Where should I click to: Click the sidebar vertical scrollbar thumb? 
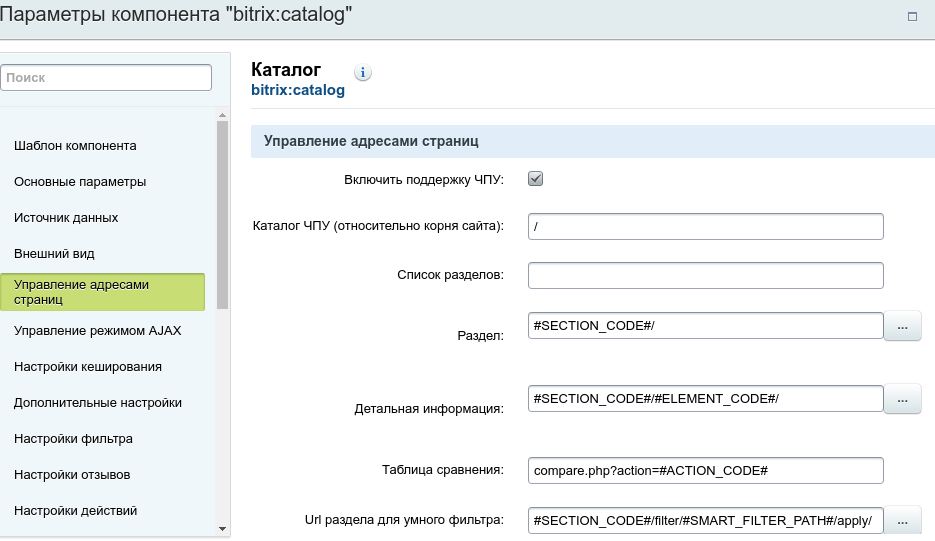pyautogui.click(x=222, y=215)
